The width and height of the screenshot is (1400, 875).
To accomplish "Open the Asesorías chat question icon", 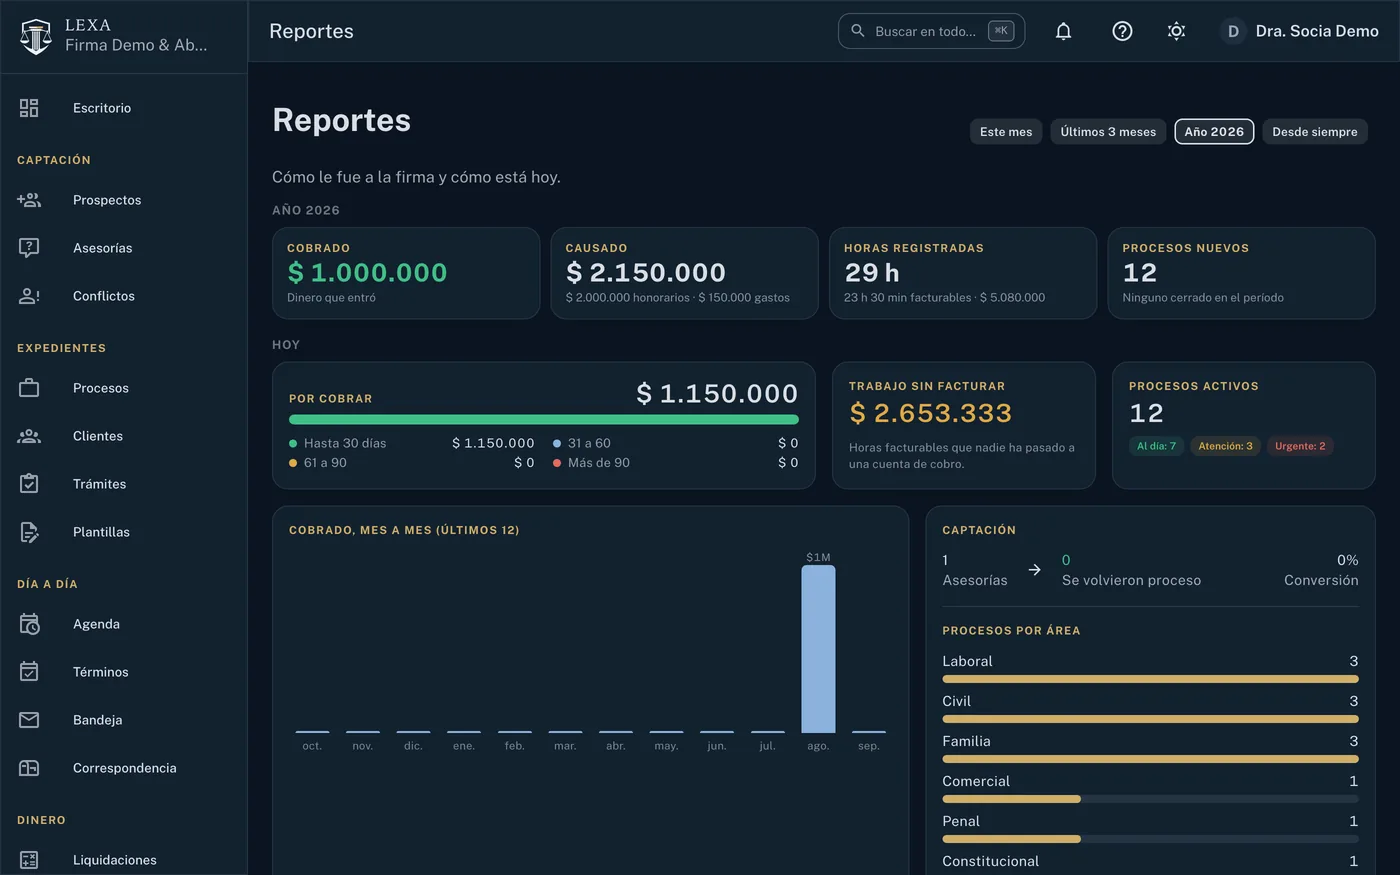I will (29, 248).
